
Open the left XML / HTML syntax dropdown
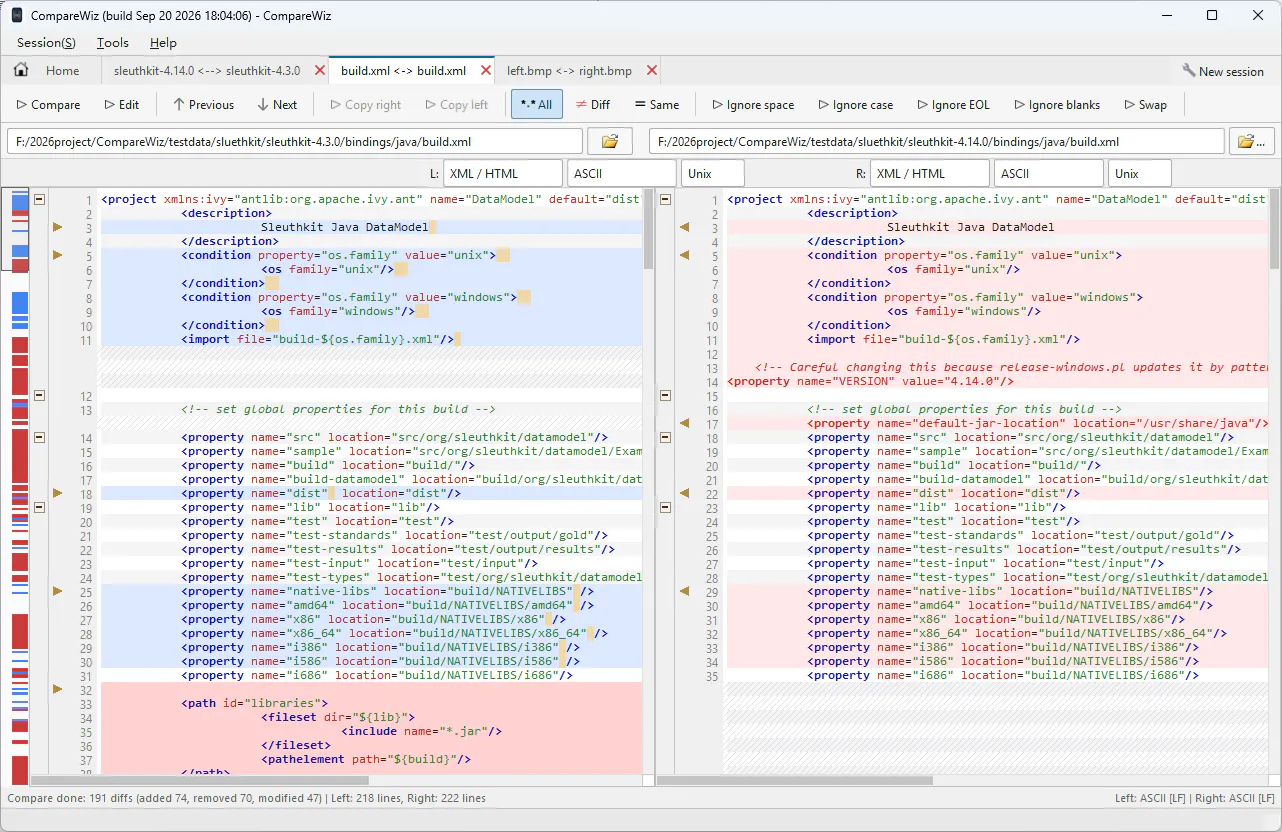[503, 173]
